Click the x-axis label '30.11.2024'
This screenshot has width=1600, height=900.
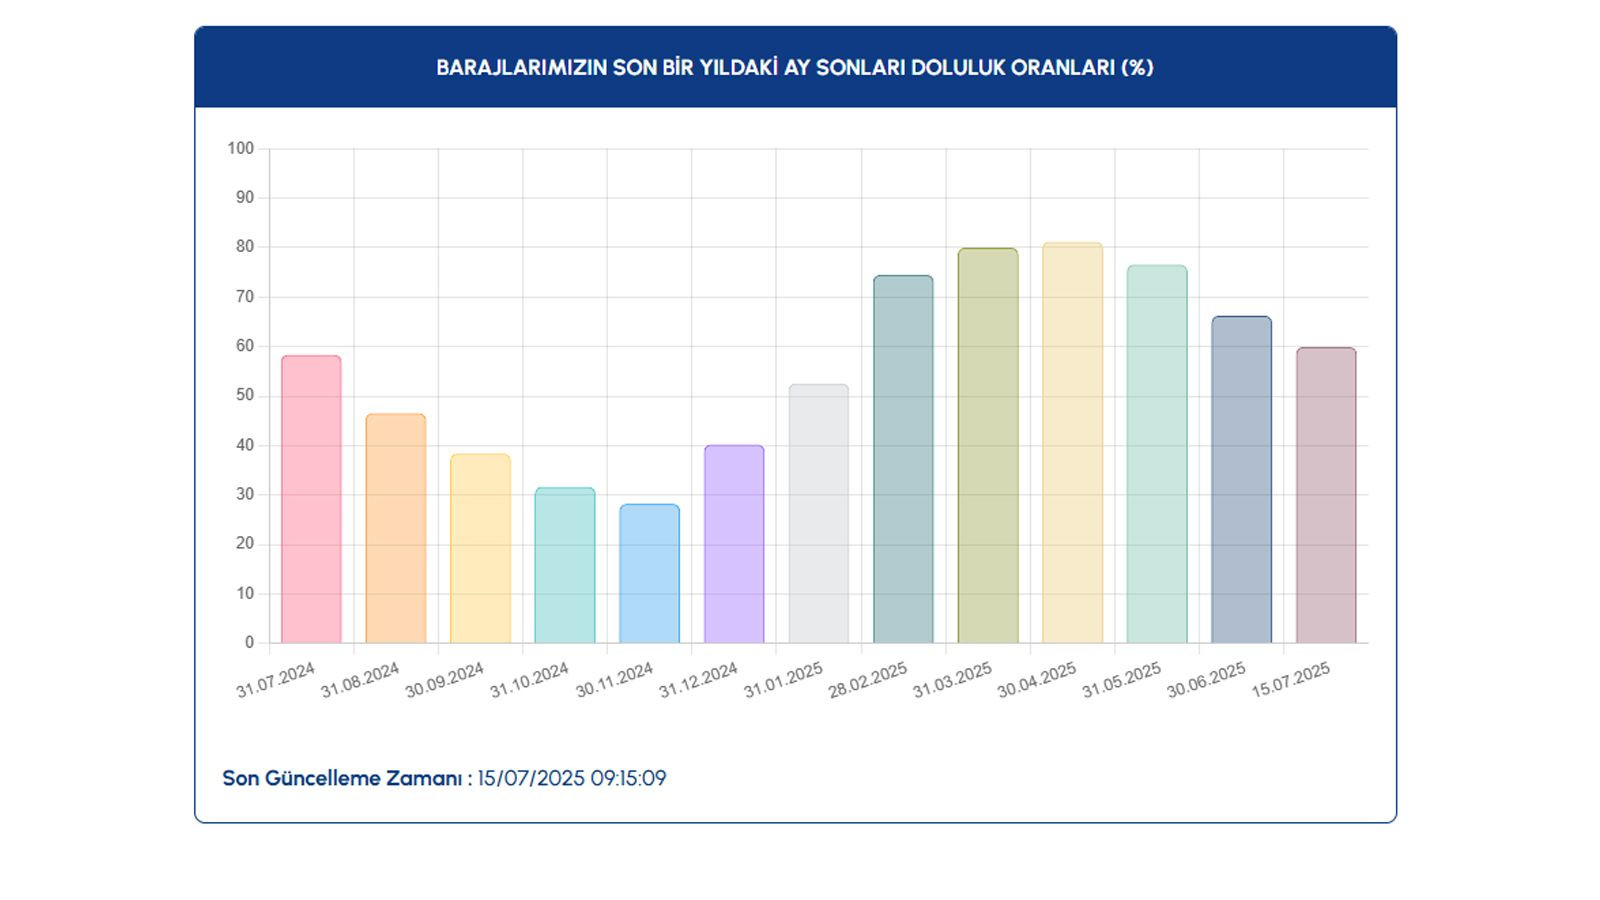614,680
